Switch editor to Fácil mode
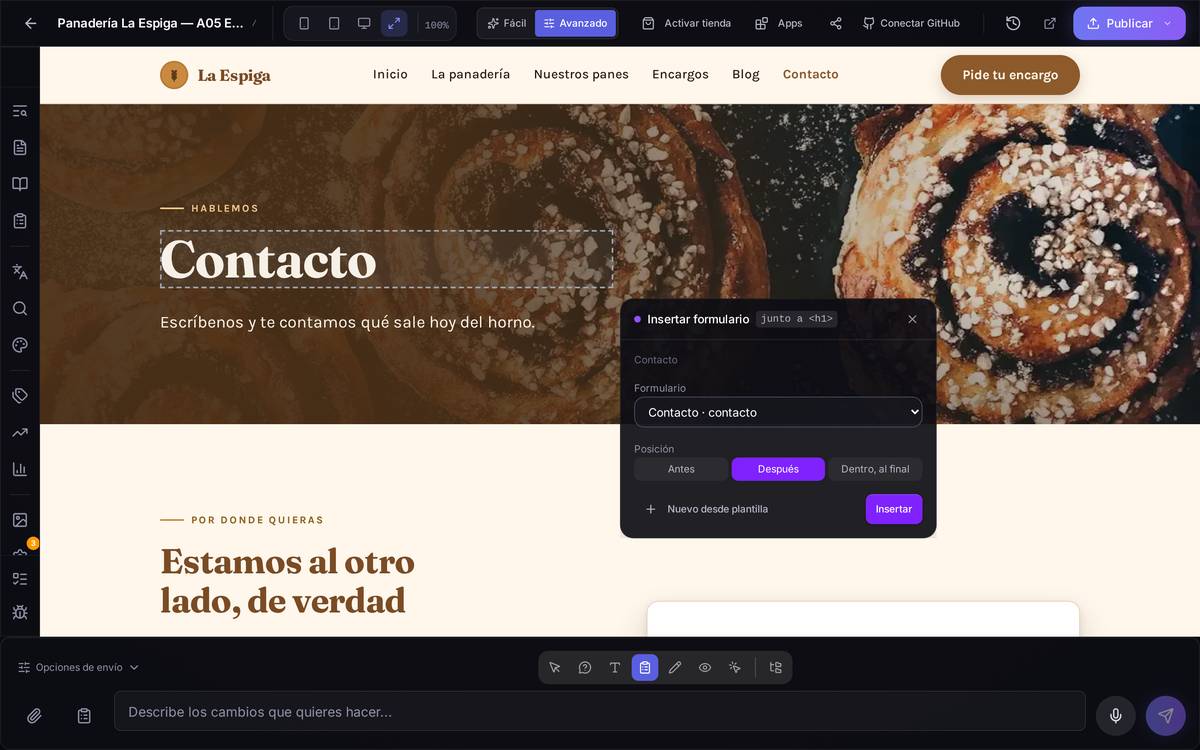Image resolution: width=1200 pixels, height=750 pixels. 506,23
